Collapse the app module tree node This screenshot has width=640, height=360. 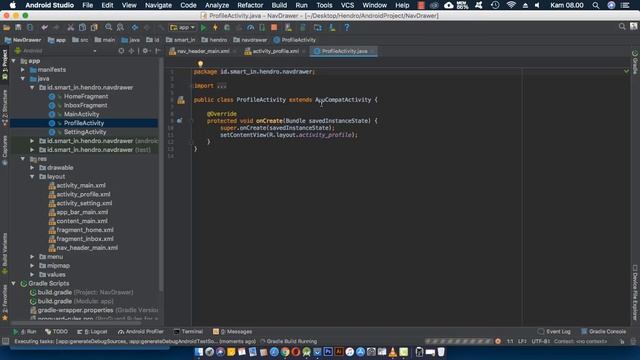pos(13,61)
